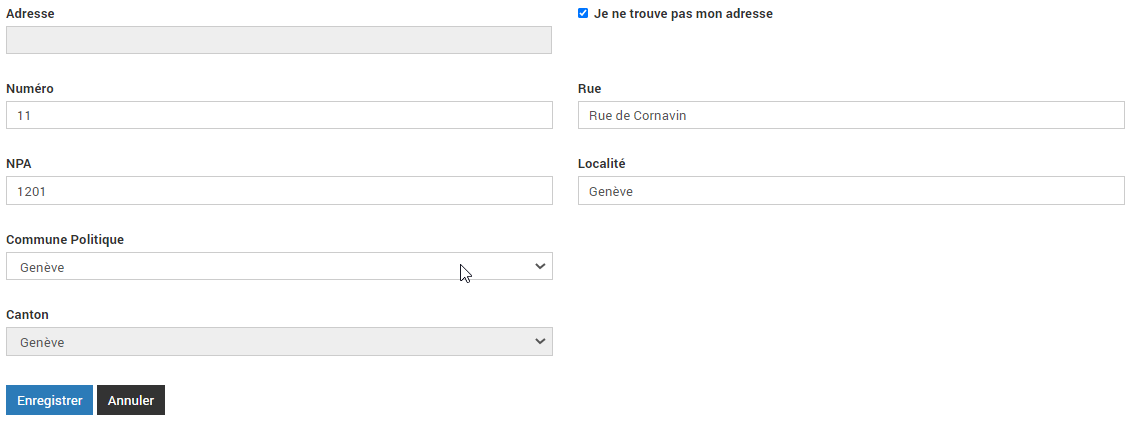
Task: Click the 'Je ne trouve pas mon adresse' label text
Action: (x=683, y=14)
